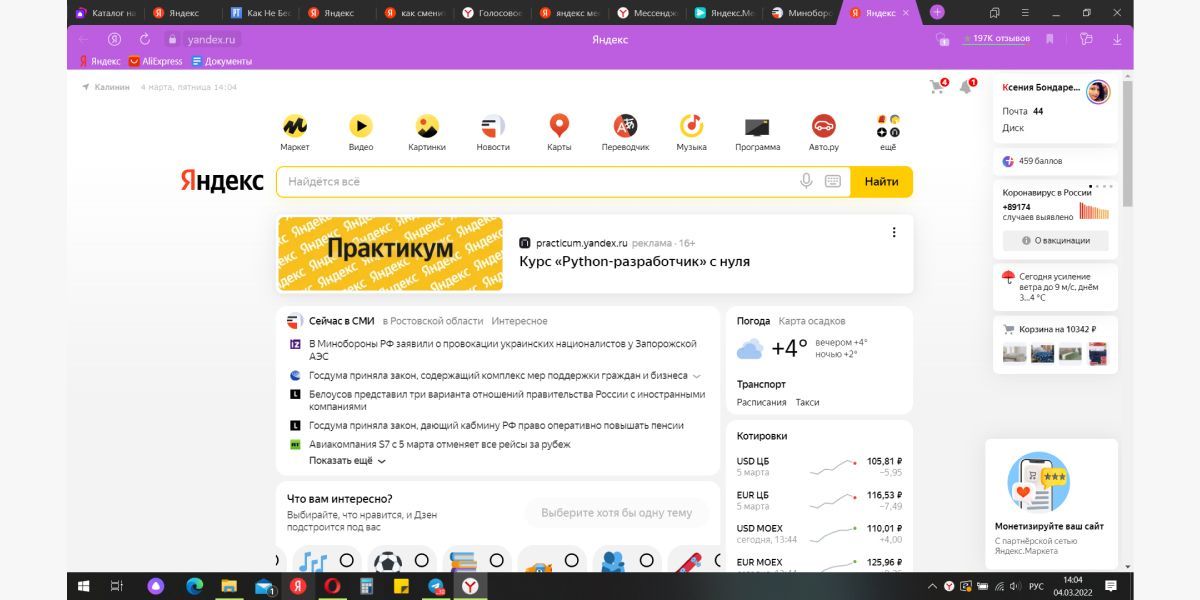This screenshot has width=1200, height=600.
Task: Open Расписания transport link
Action: 762,402
